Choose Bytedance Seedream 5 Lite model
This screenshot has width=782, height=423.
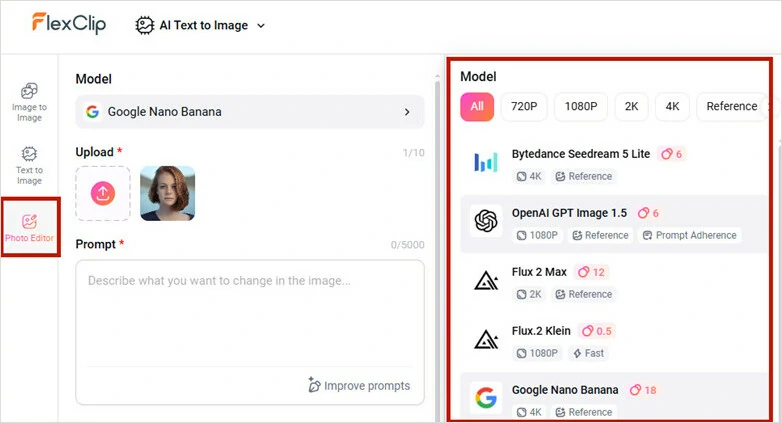(613, 163)
